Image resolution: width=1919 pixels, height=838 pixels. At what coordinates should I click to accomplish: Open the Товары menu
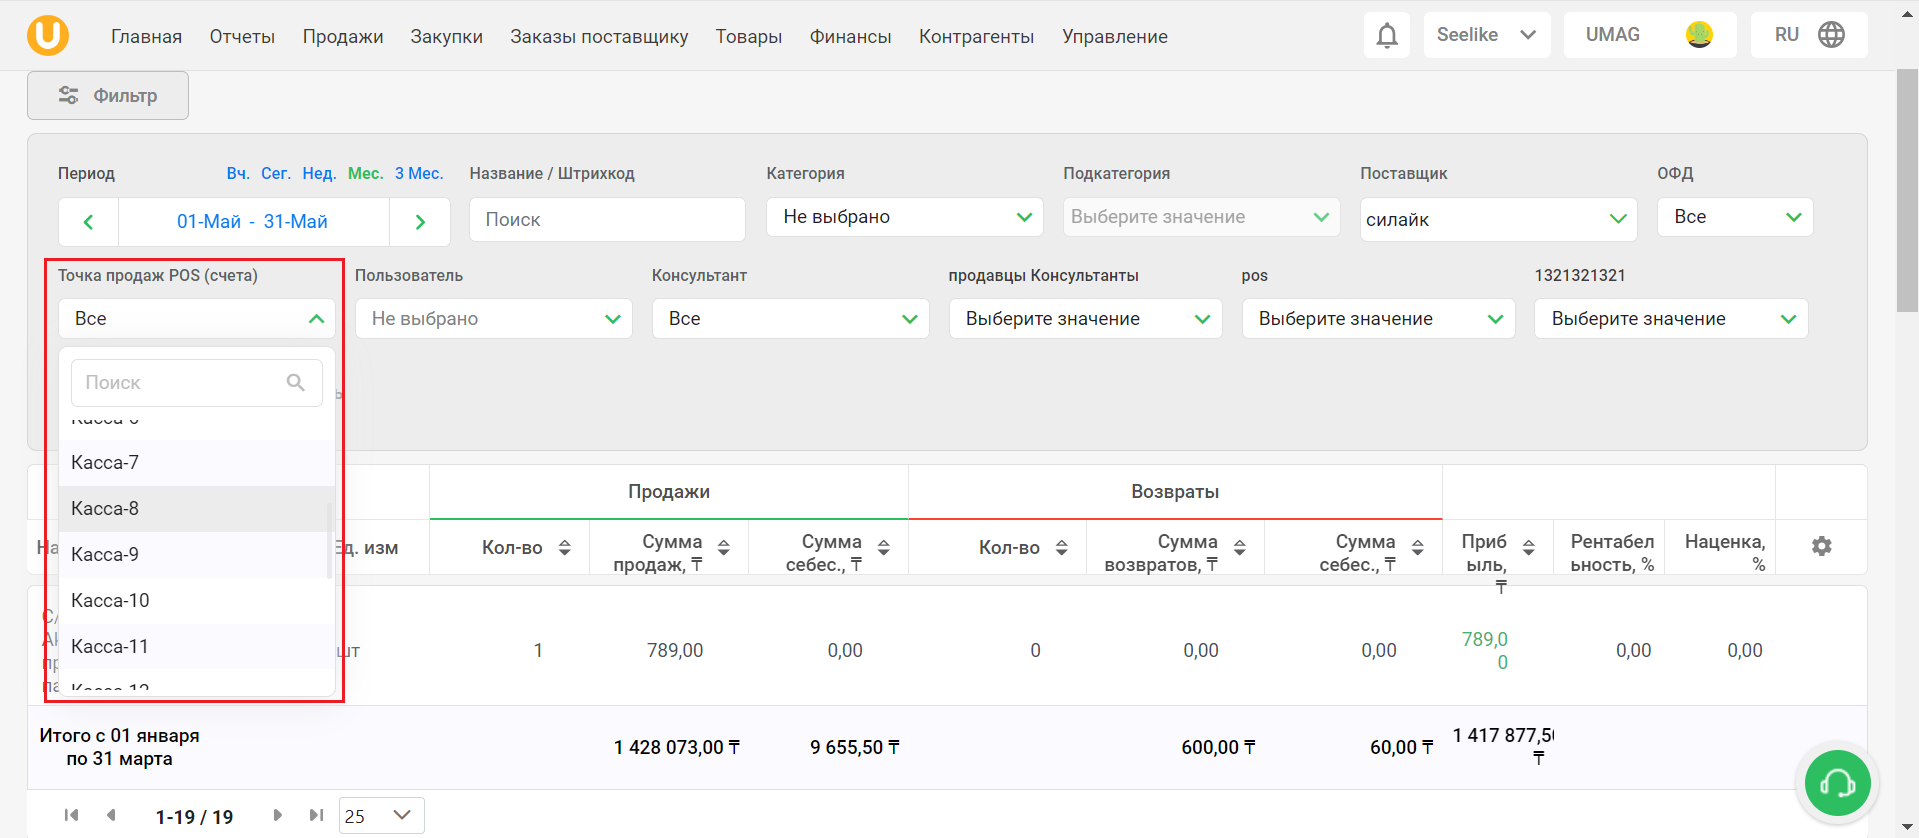749,36
